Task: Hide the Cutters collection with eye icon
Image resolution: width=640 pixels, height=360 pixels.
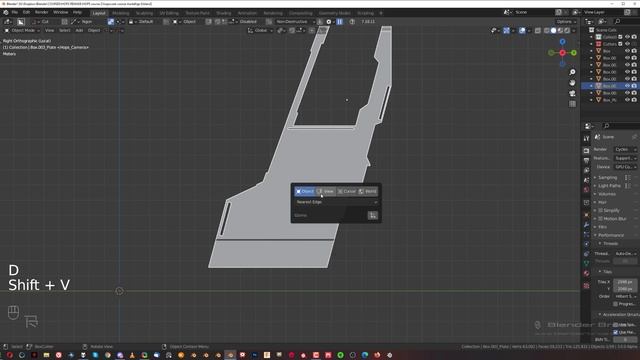Action: [627, 44]
